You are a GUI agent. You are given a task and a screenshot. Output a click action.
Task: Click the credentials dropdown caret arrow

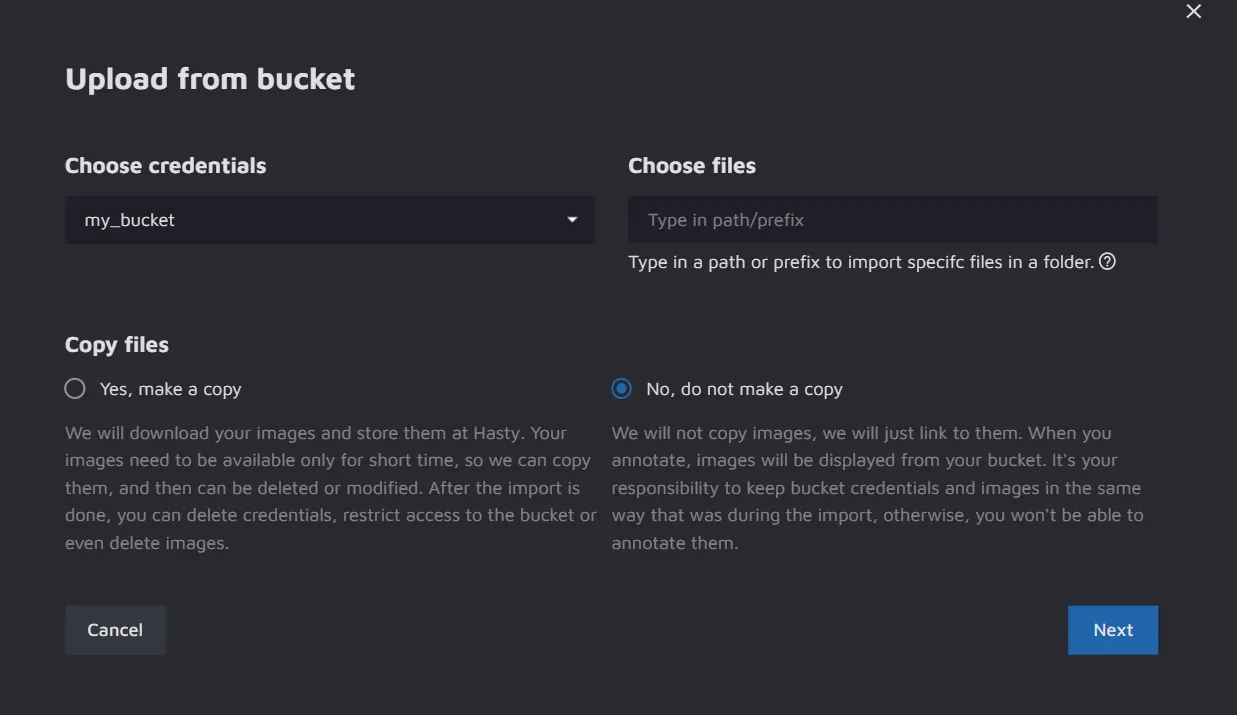click(572, 220)
